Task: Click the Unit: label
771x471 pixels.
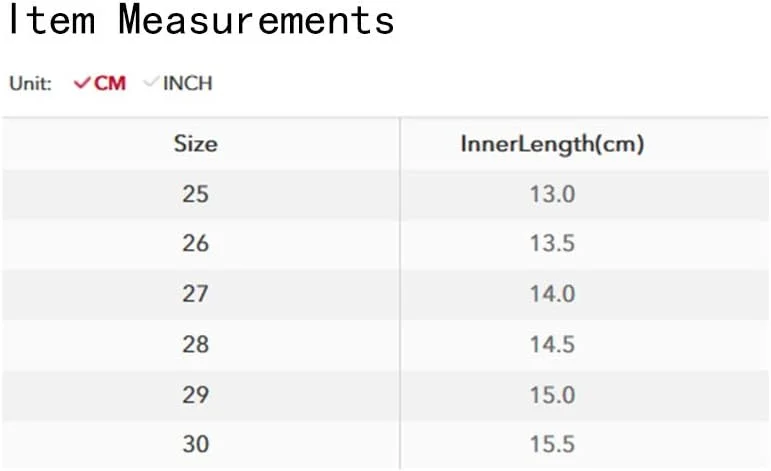Action: pos(30,83)
